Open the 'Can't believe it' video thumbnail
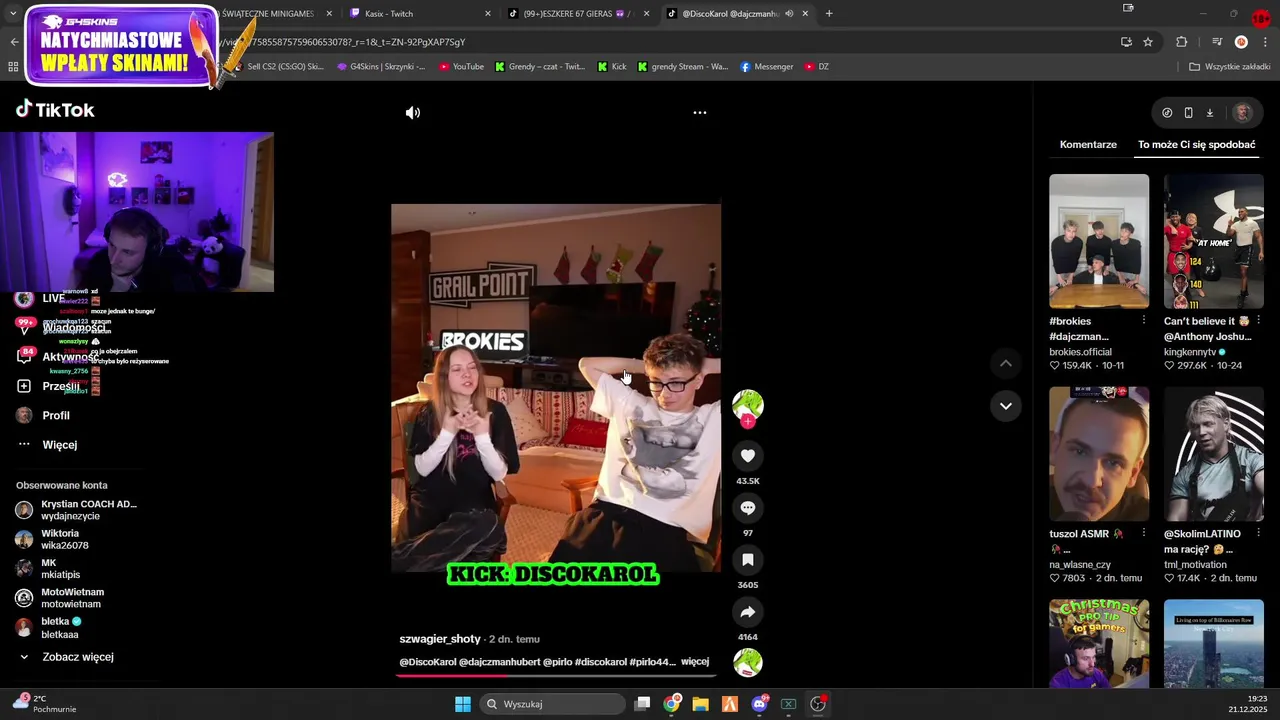 tap(1213, 241)
